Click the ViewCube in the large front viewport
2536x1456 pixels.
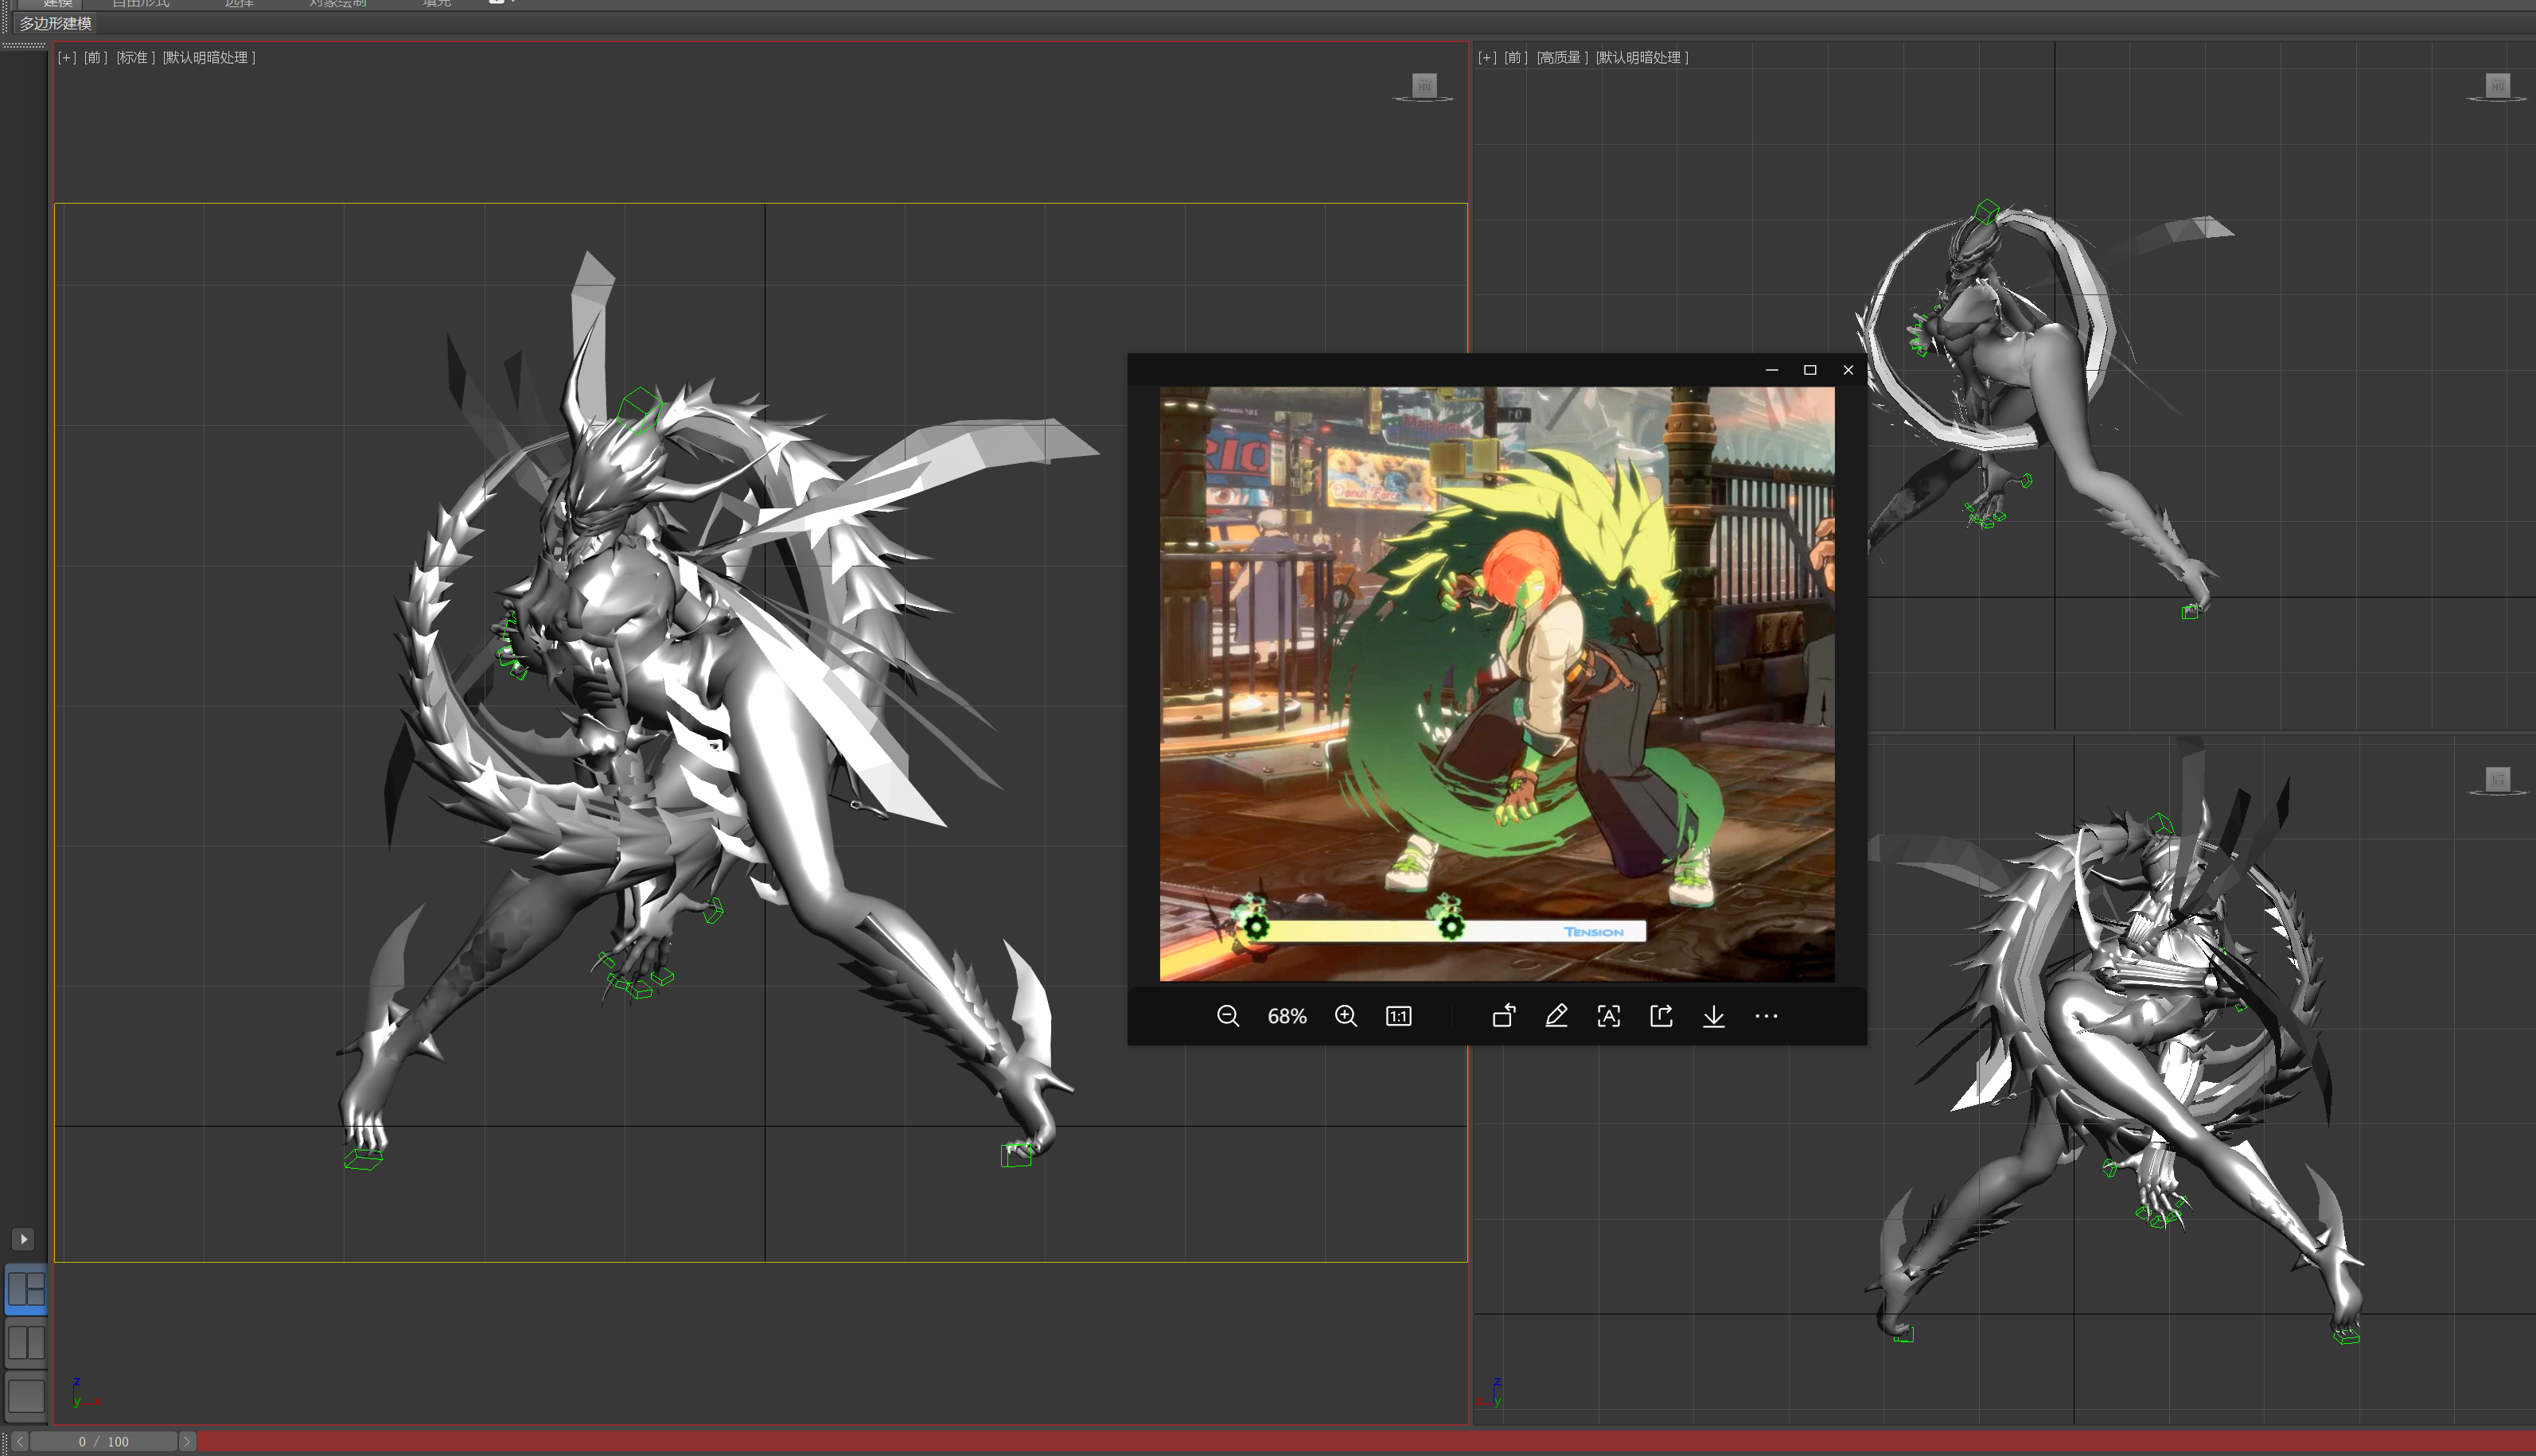tap(1424, 86)
